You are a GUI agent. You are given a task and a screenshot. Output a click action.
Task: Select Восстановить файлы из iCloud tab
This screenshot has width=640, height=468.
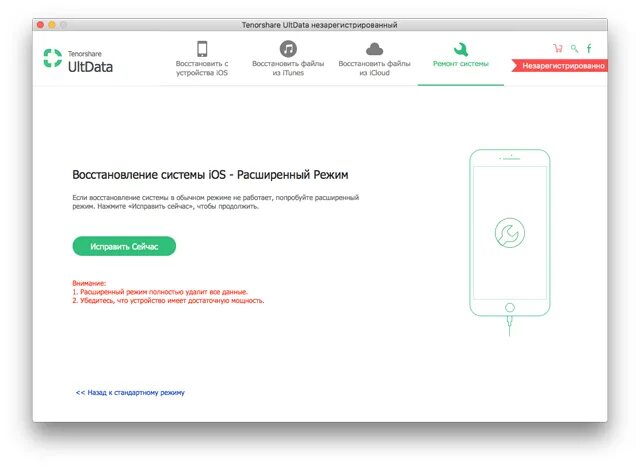click(374, 58)
